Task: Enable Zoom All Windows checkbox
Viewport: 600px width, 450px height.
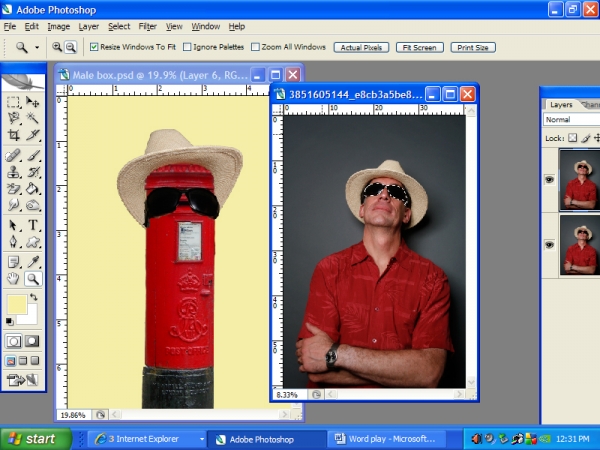Action: [x=255, y=47]
